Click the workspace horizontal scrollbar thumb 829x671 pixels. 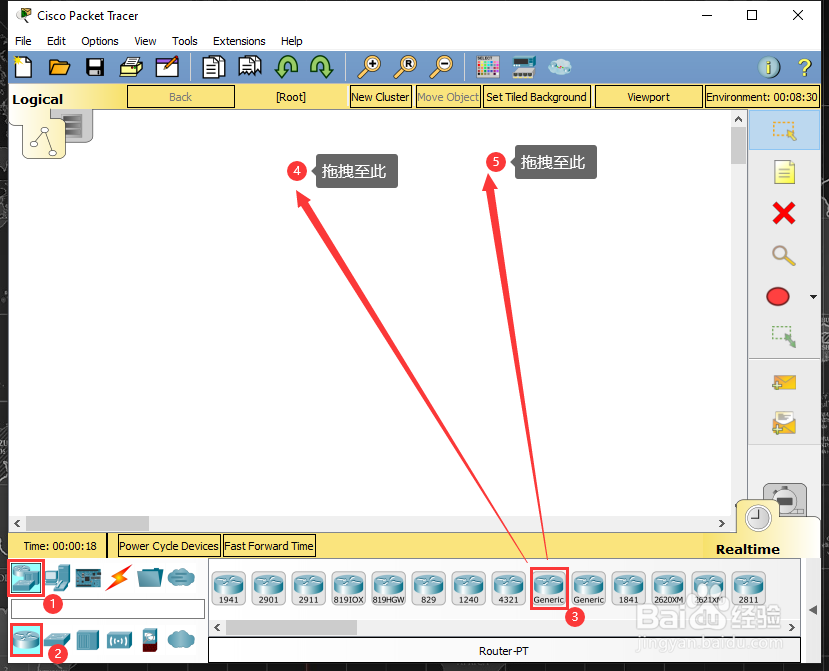[x=88, y=523]
